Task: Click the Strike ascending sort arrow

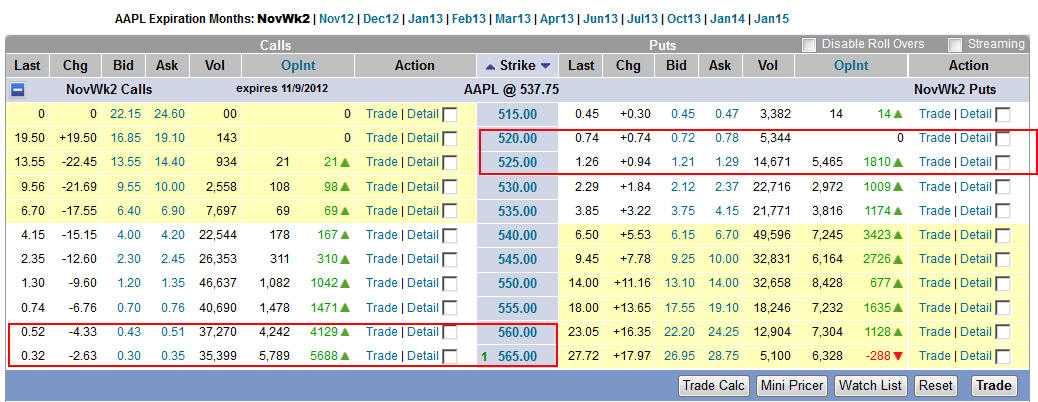Action: pyautogui.click(x=490, y=66)
